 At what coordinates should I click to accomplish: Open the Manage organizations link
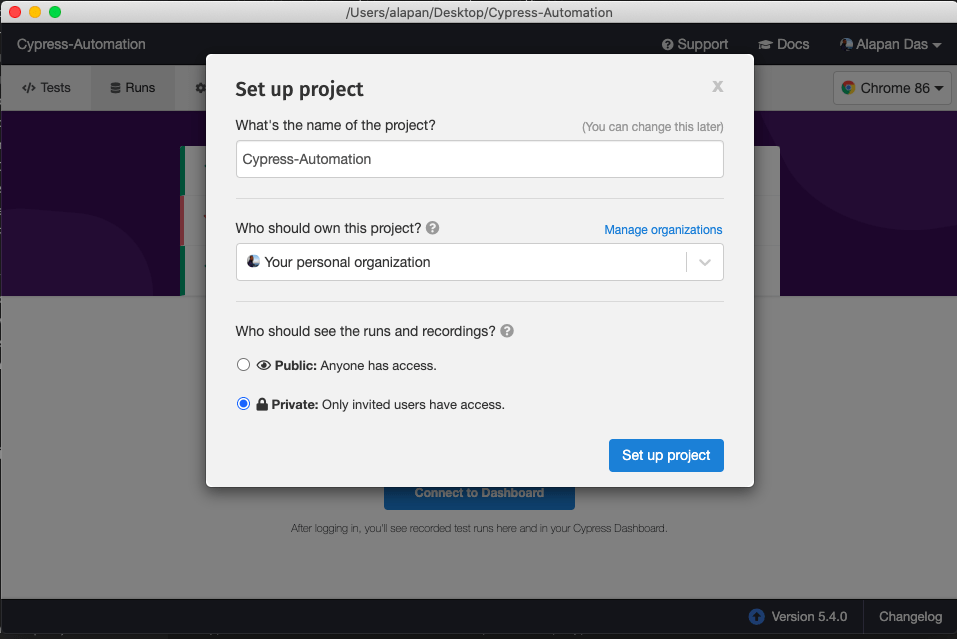tap(663, 230)
